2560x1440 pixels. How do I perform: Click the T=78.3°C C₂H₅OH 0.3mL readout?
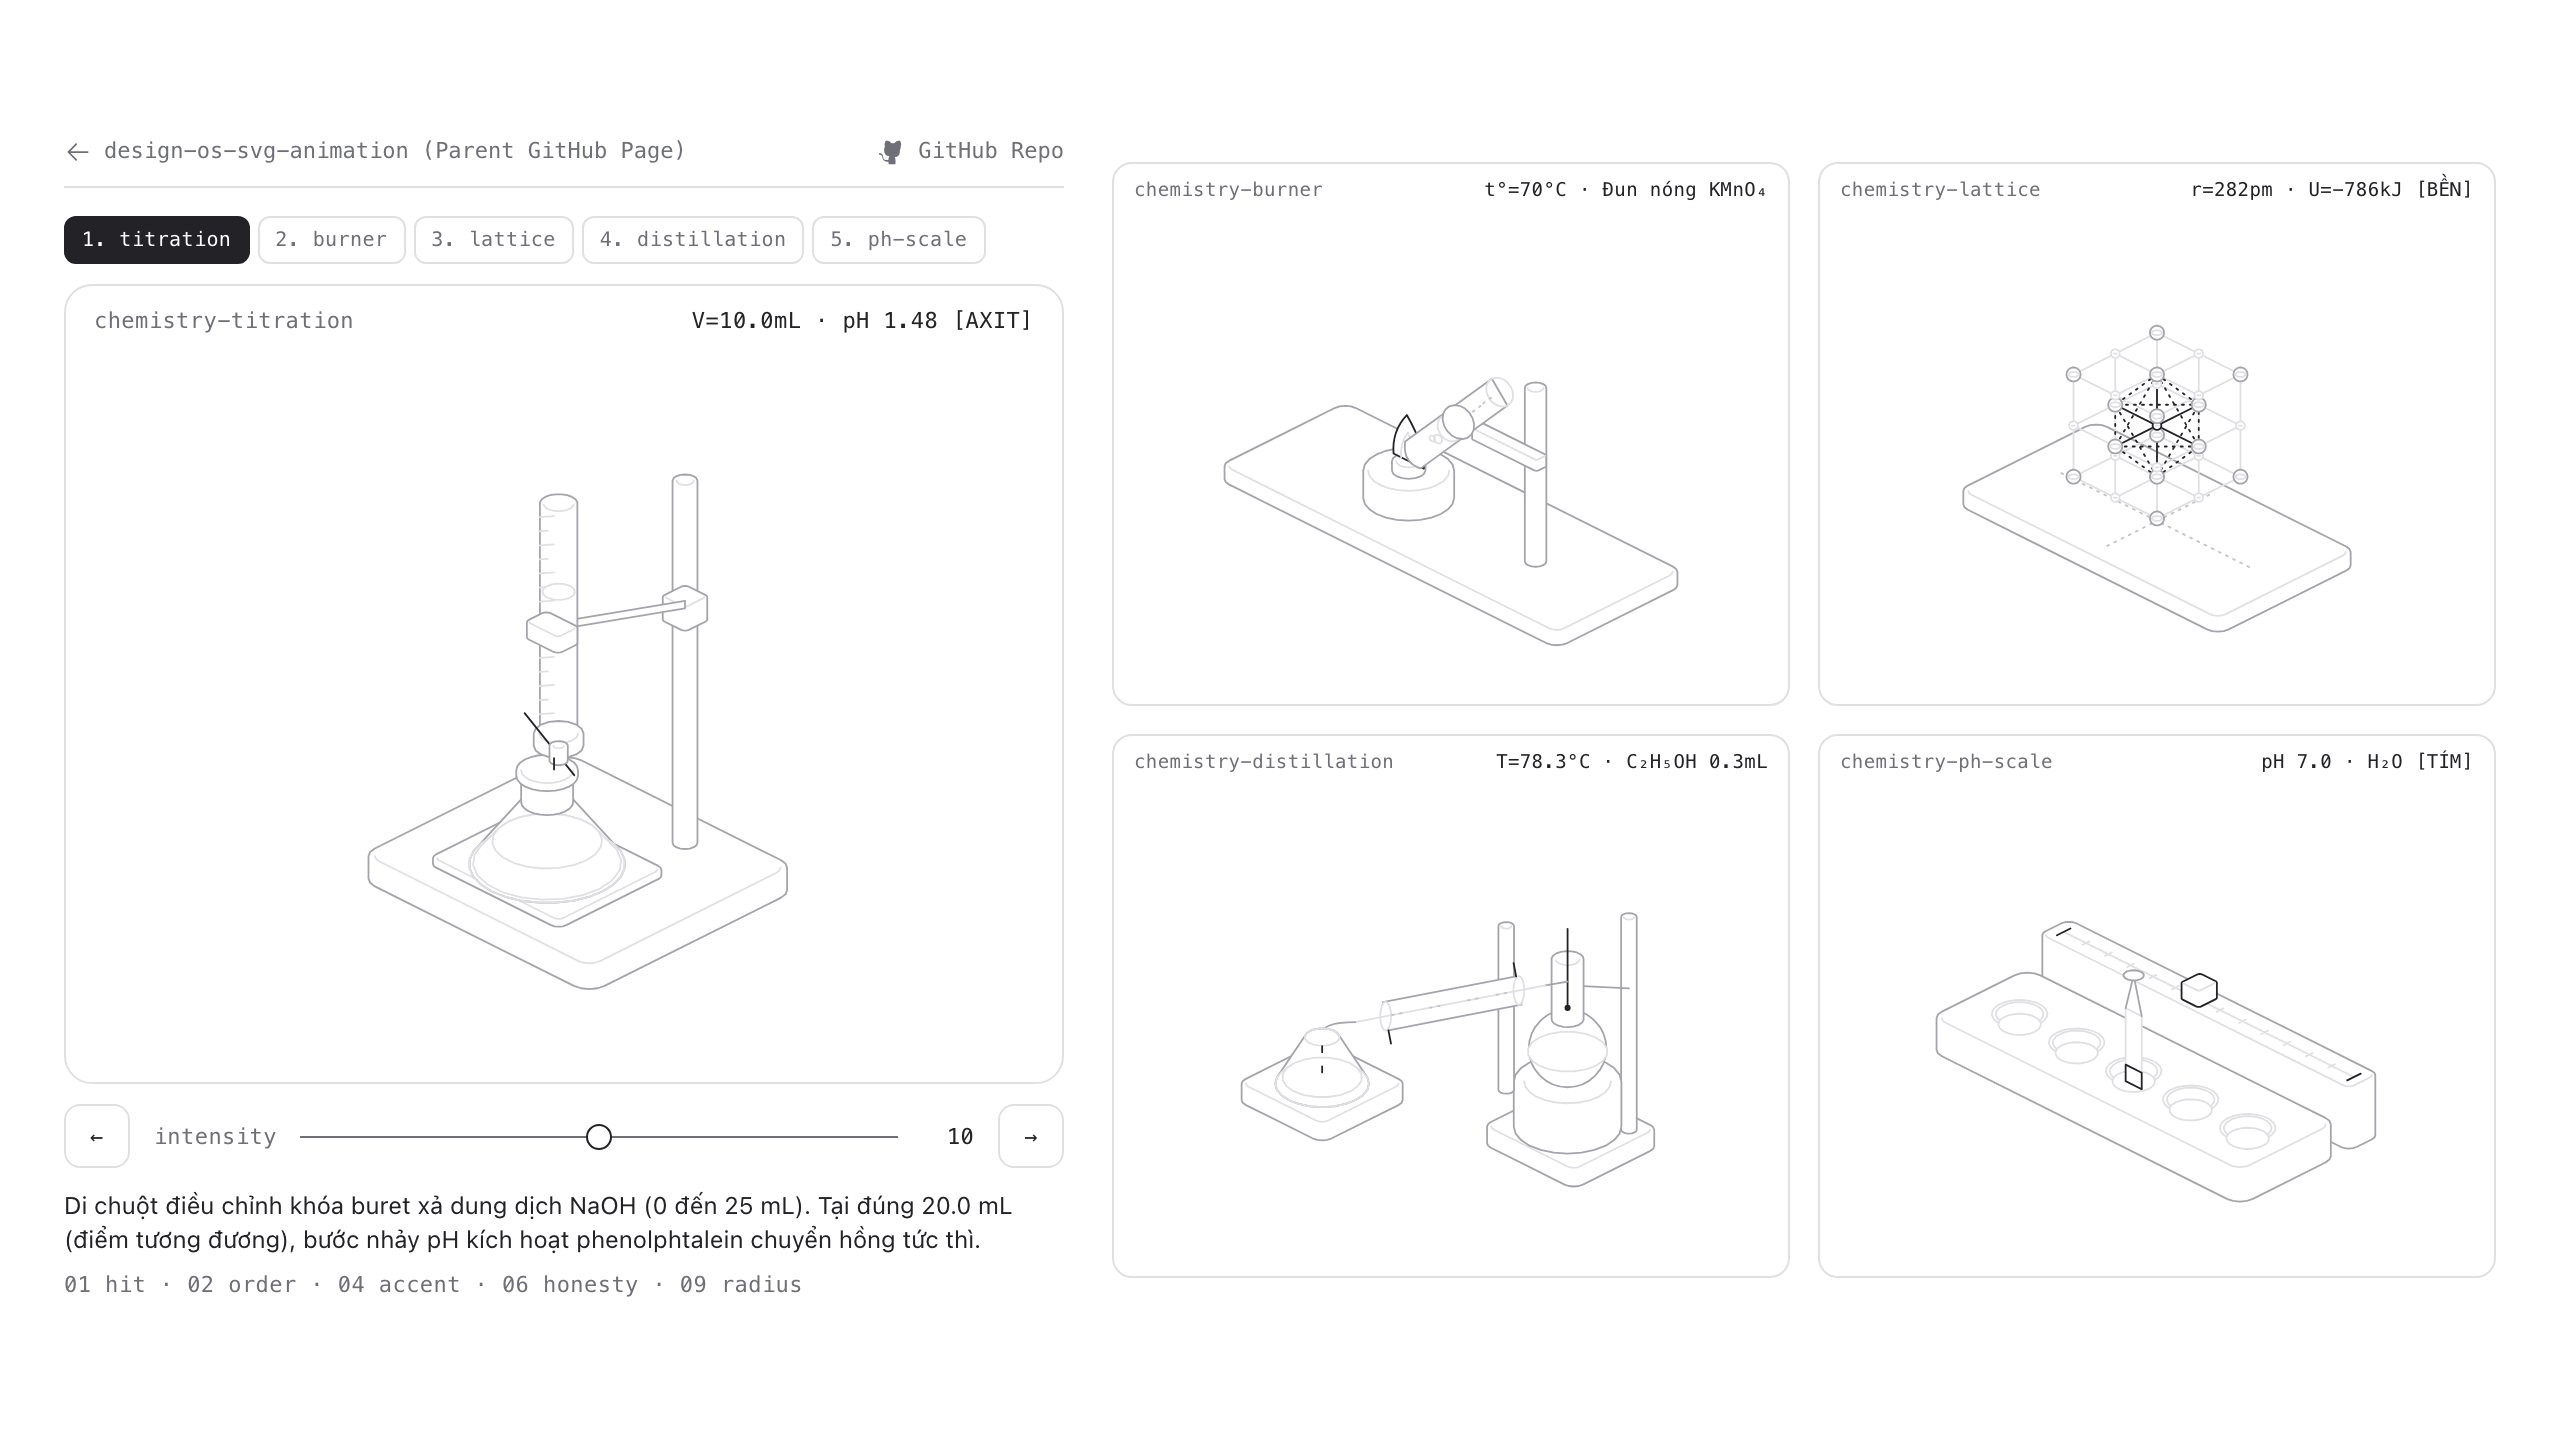[x=1631, y=762]
